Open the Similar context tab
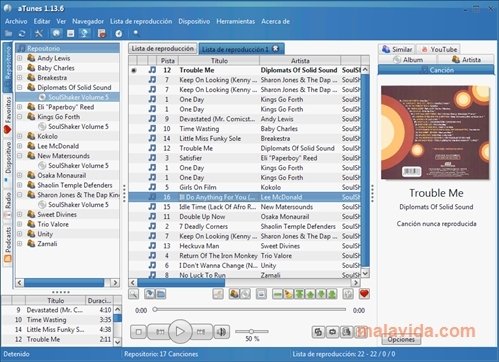 click(397, 49)
